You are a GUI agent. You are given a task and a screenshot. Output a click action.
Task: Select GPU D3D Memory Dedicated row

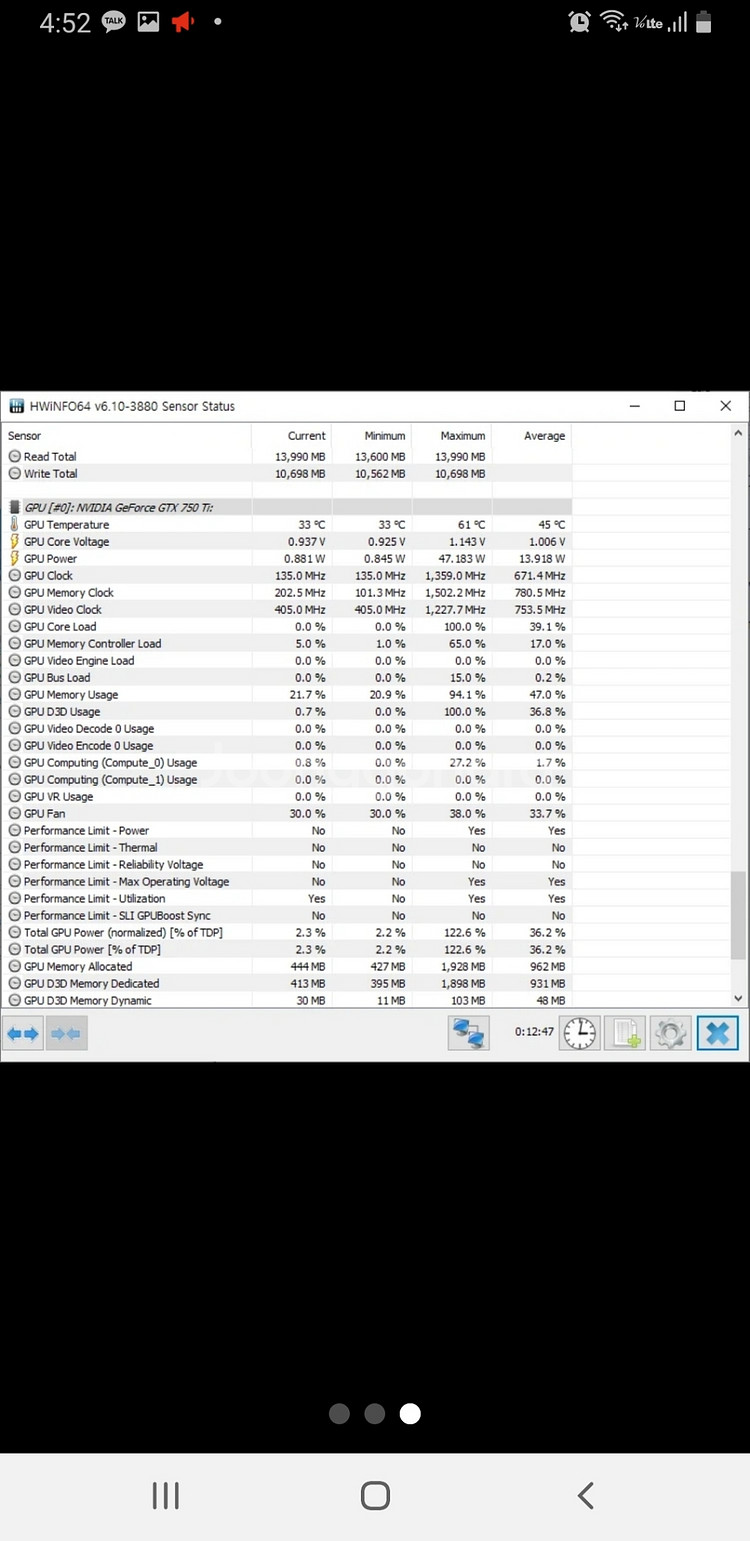click(x=287, y=983)
